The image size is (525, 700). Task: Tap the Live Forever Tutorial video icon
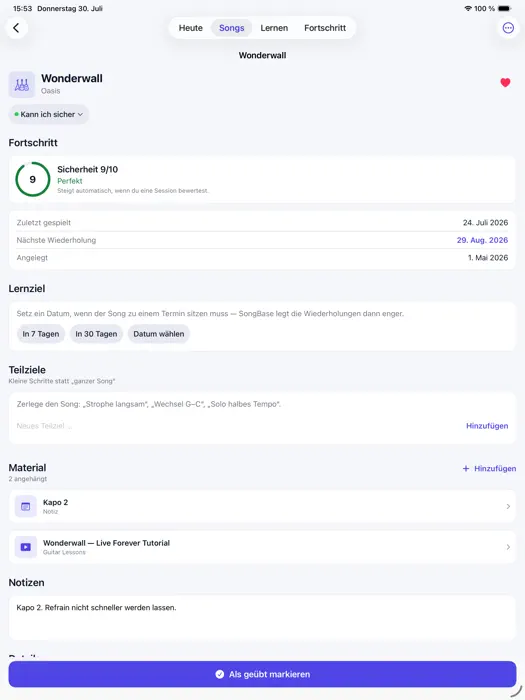(26, 547)
